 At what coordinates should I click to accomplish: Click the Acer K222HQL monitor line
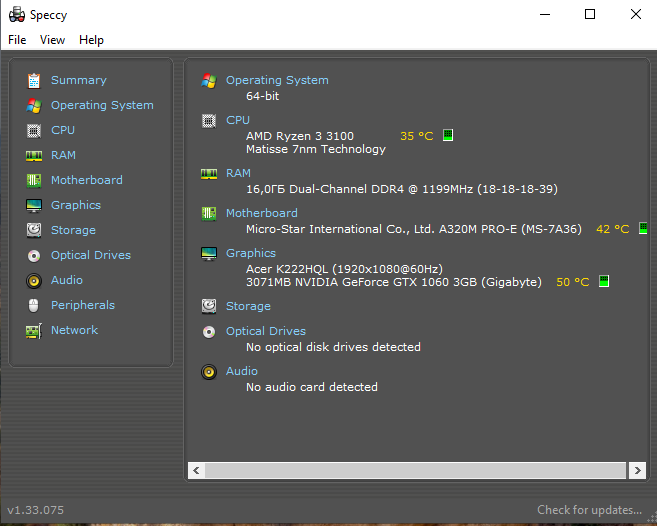tap(344, 269)
